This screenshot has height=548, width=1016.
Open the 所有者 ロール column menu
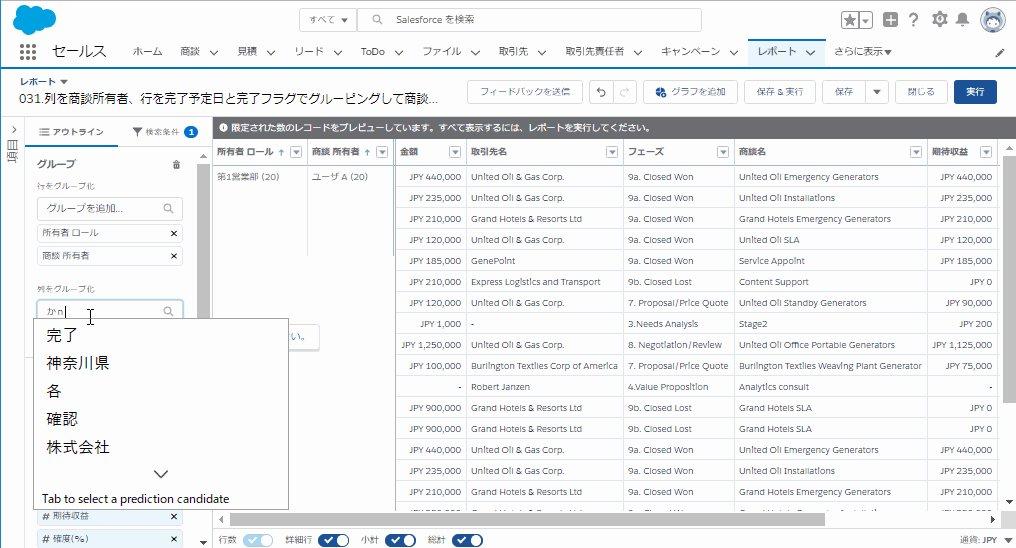[x=296, y=152]
